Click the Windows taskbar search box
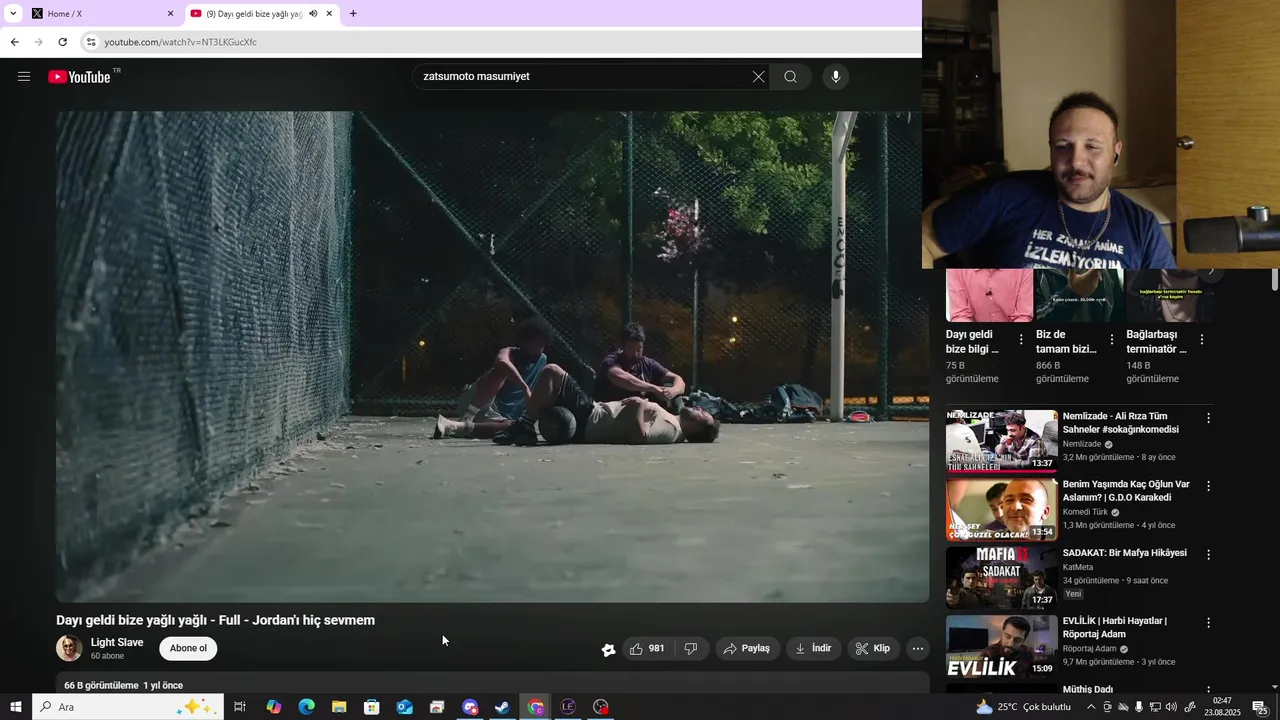 tap(127, 707)
